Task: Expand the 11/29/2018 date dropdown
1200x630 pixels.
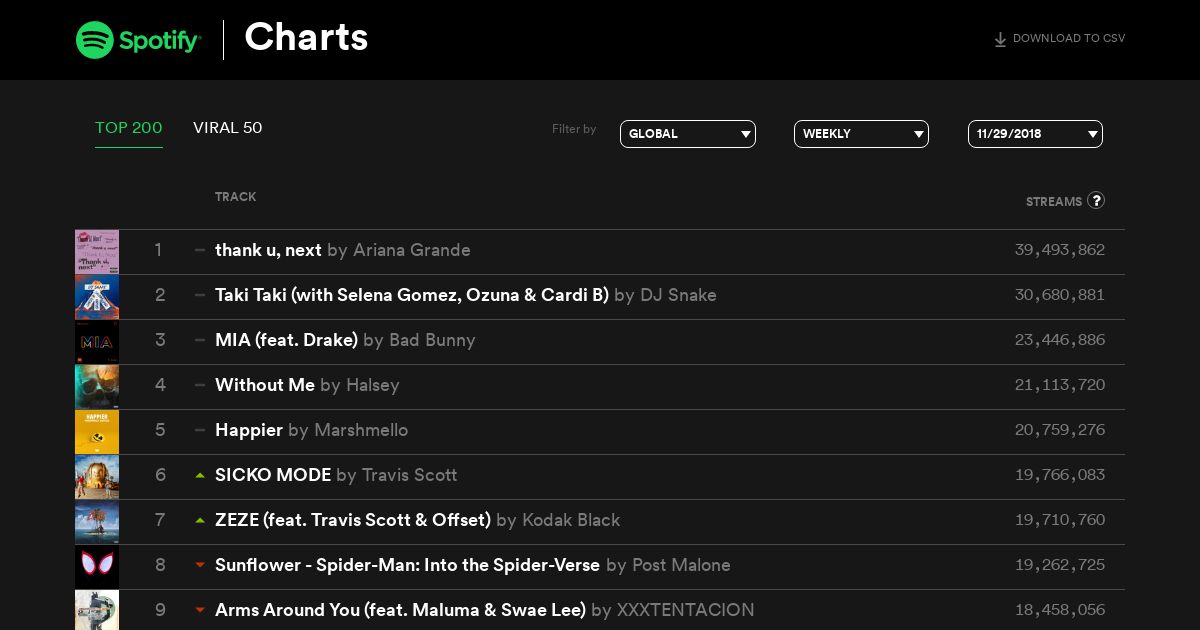Action: (x=1035, y=134)
